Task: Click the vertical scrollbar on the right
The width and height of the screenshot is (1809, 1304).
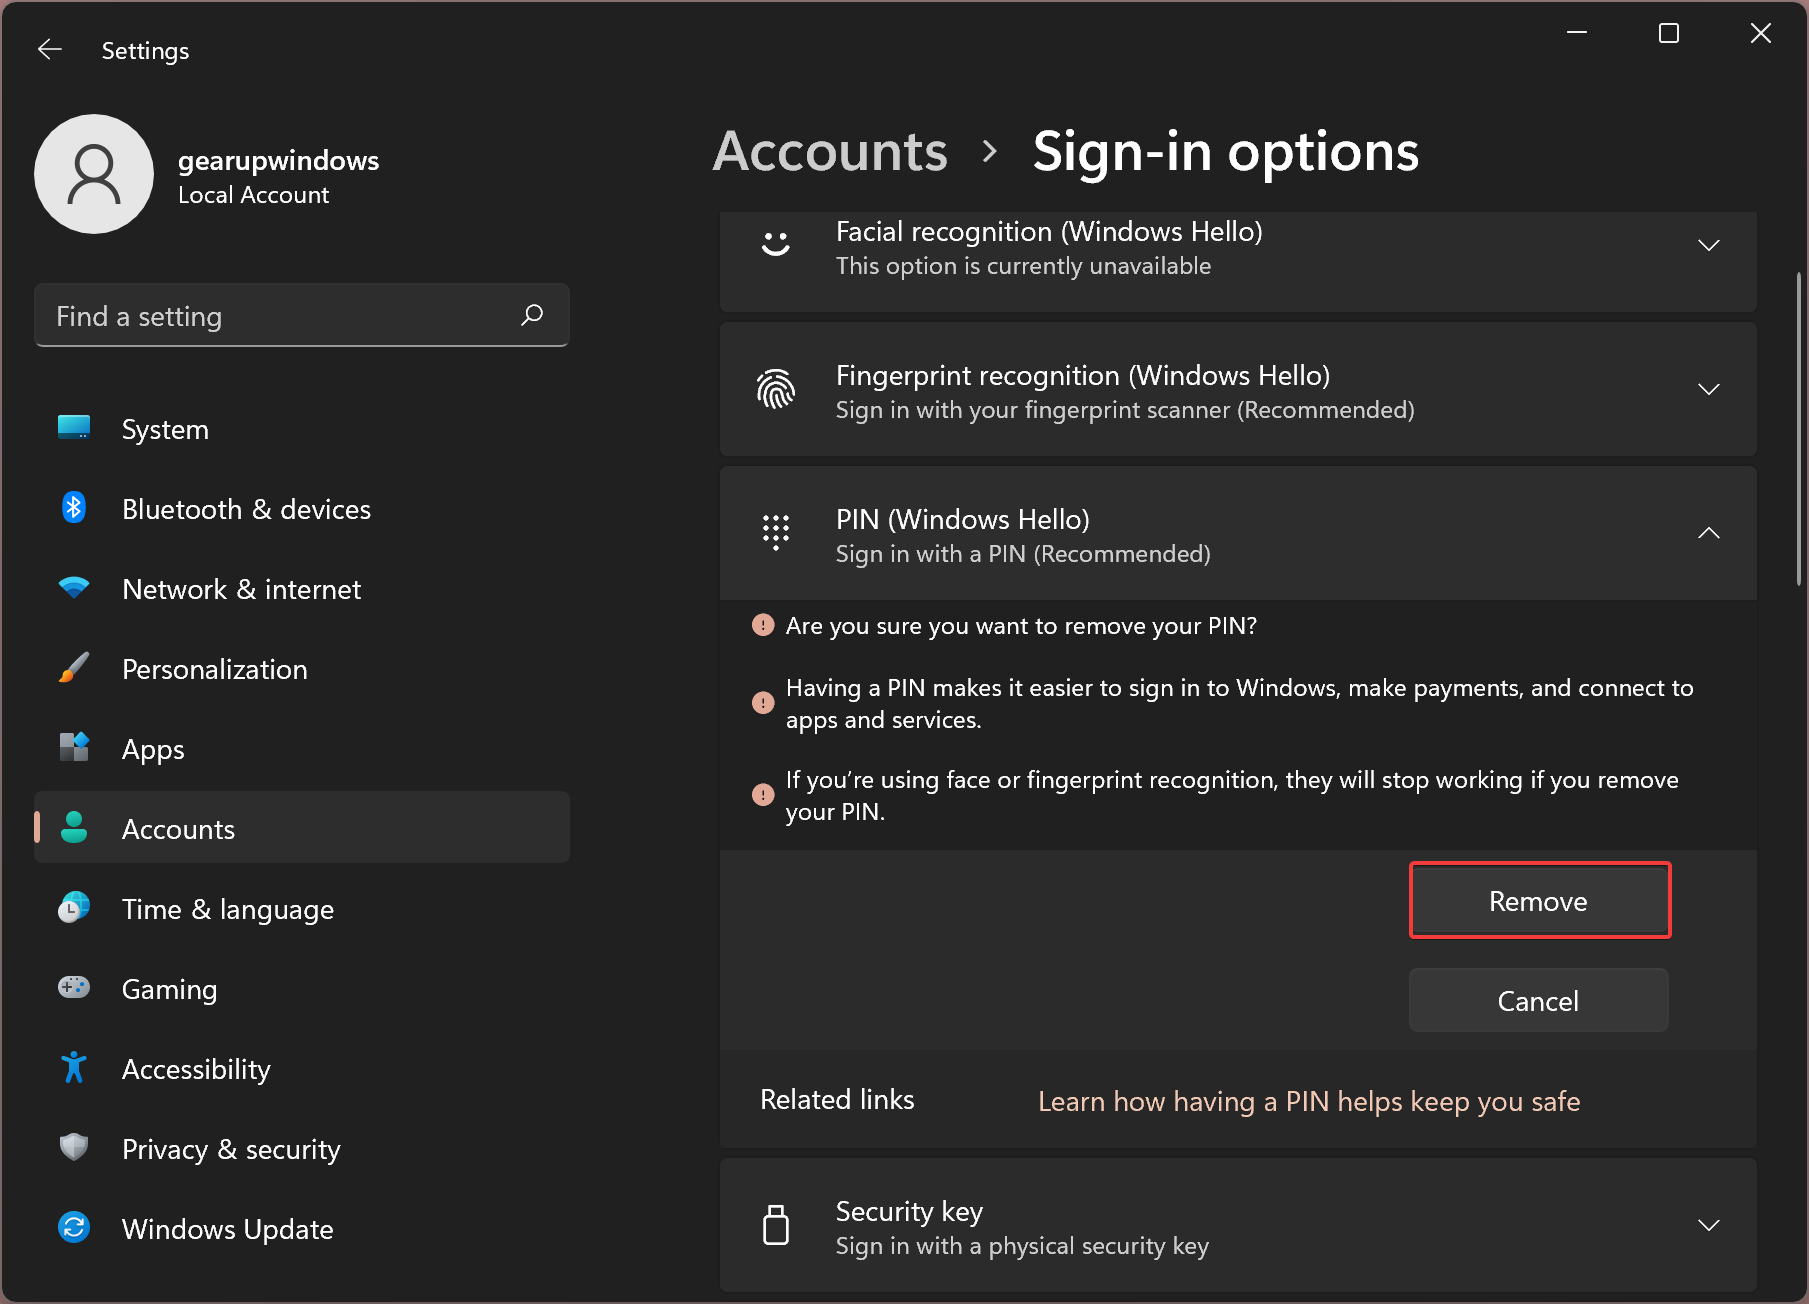Action: coord(1798,430)
